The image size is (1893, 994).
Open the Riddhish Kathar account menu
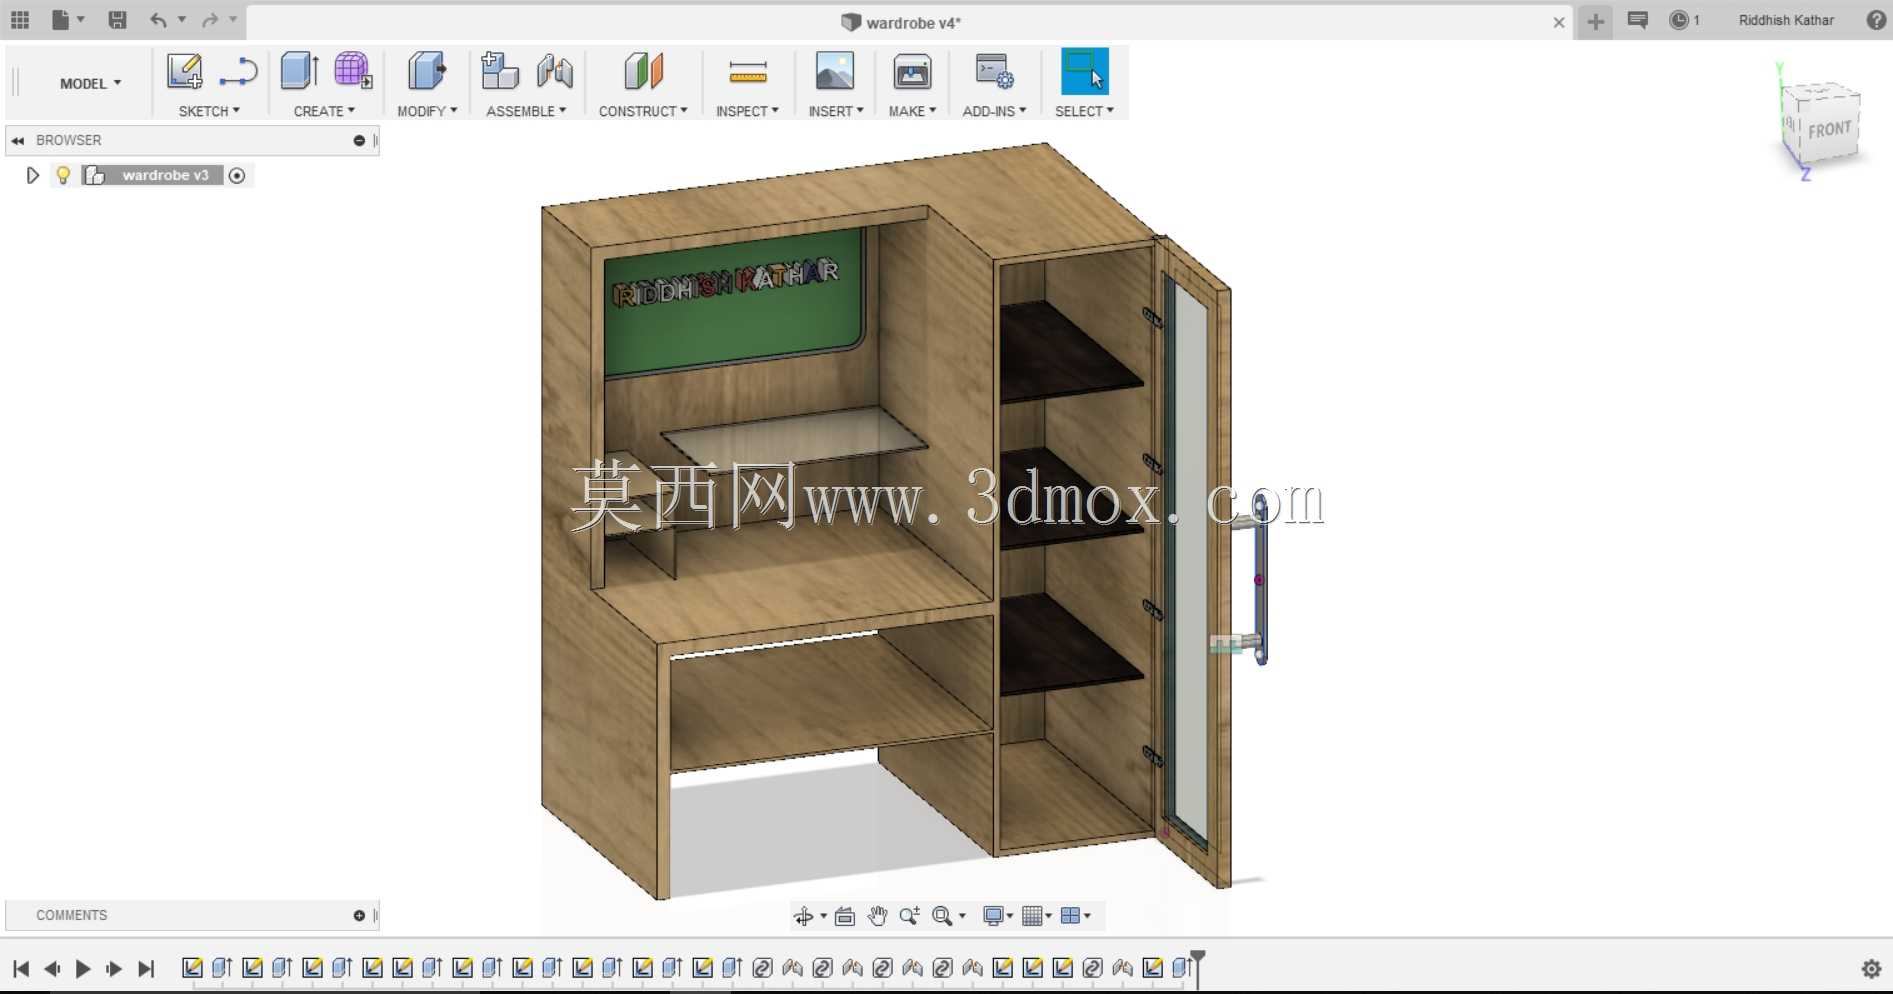[x=1786, y=20]
